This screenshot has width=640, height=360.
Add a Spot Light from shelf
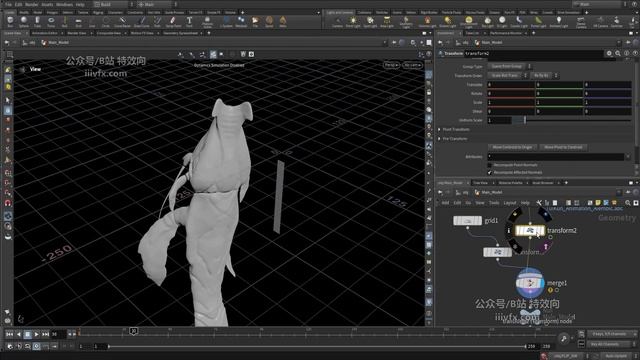(x=370, y=22)
